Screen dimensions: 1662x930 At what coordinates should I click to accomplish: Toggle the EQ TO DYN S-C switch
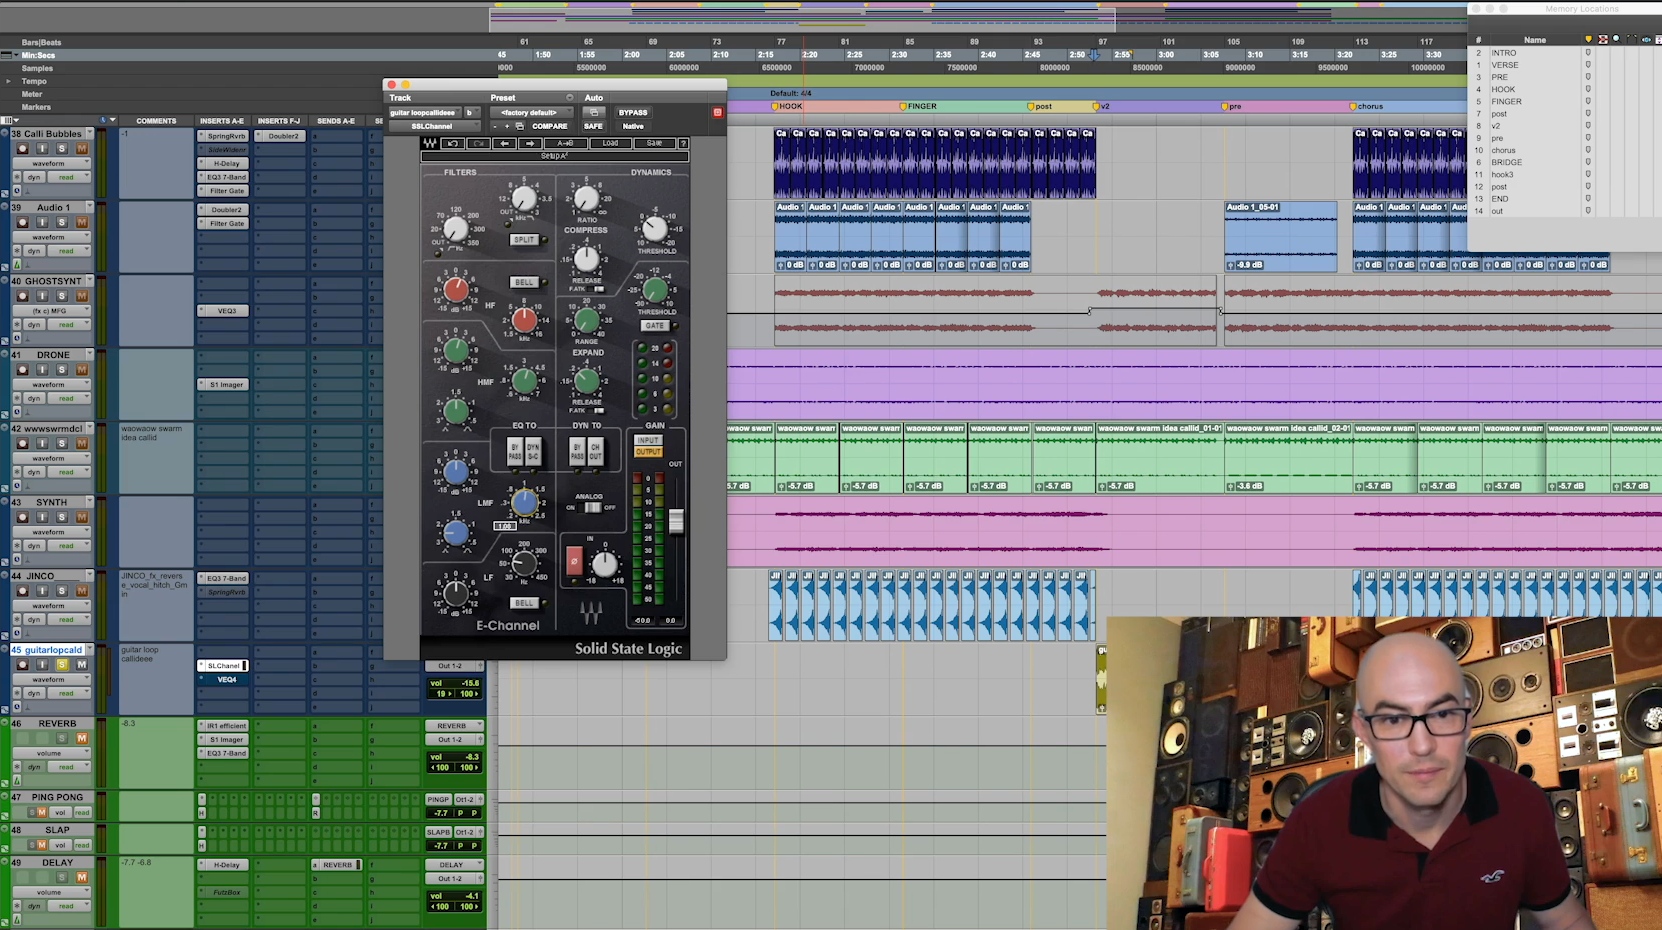point(534,451)
